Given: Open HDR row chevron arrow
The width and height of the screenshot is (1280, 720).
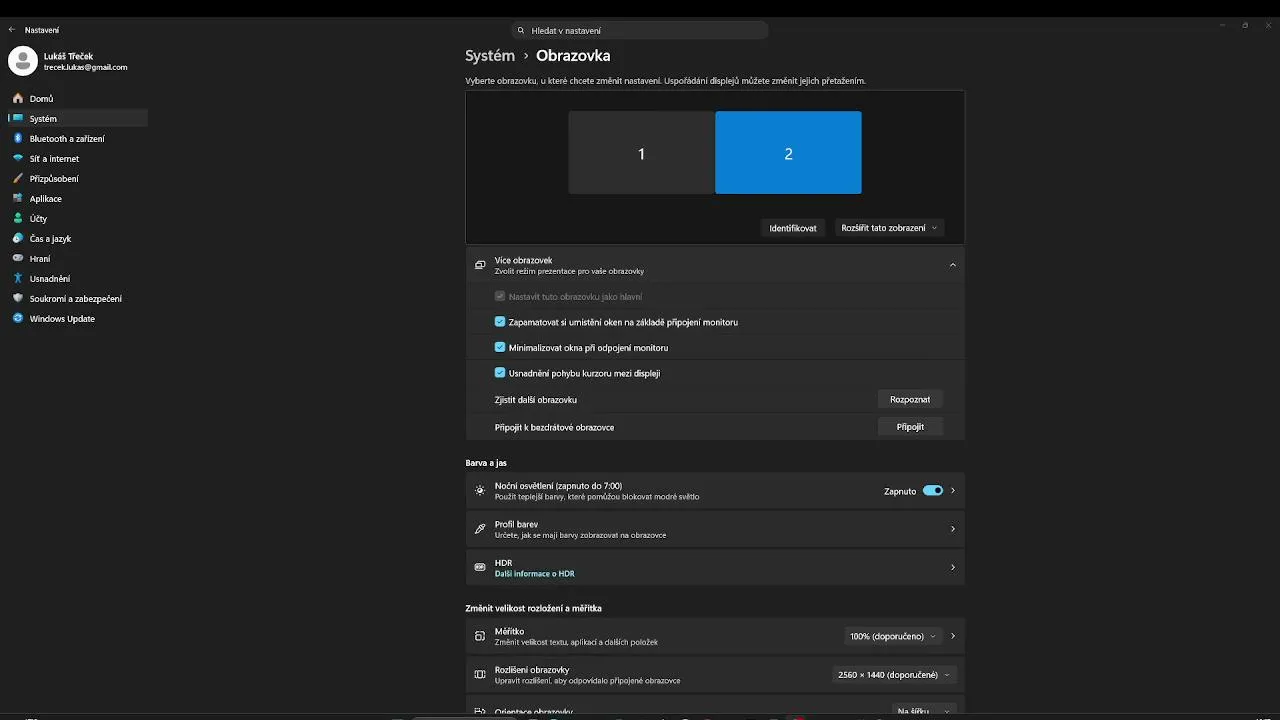Looking at the screenshot, I should click(953, 567).
